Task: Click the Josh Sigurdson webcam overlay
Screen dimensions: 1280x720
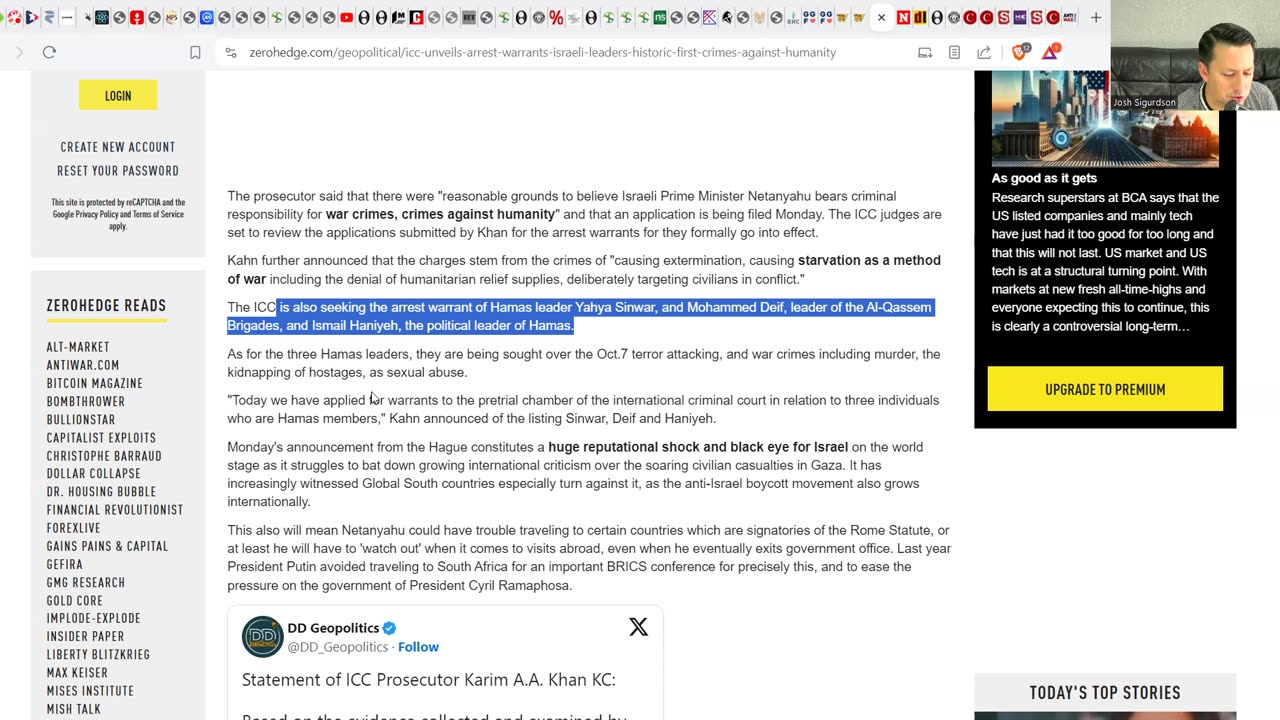Action: pyautogui.click(x=1195, y=55)
